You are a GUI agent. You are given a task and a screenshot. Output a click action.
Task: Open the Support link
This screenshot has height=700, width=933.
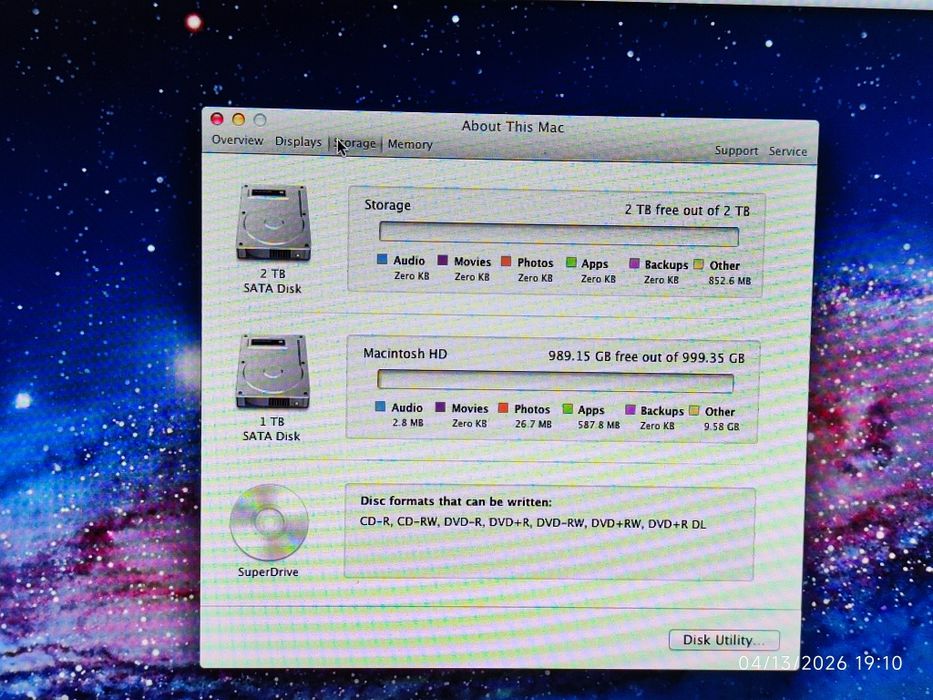[x=736, y=151]
